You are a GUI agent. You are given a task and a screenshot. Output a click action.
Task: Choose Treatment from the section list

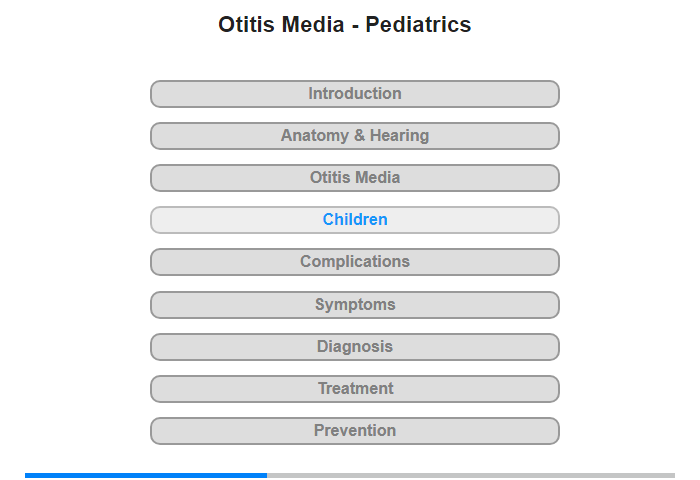click(354, 388)
